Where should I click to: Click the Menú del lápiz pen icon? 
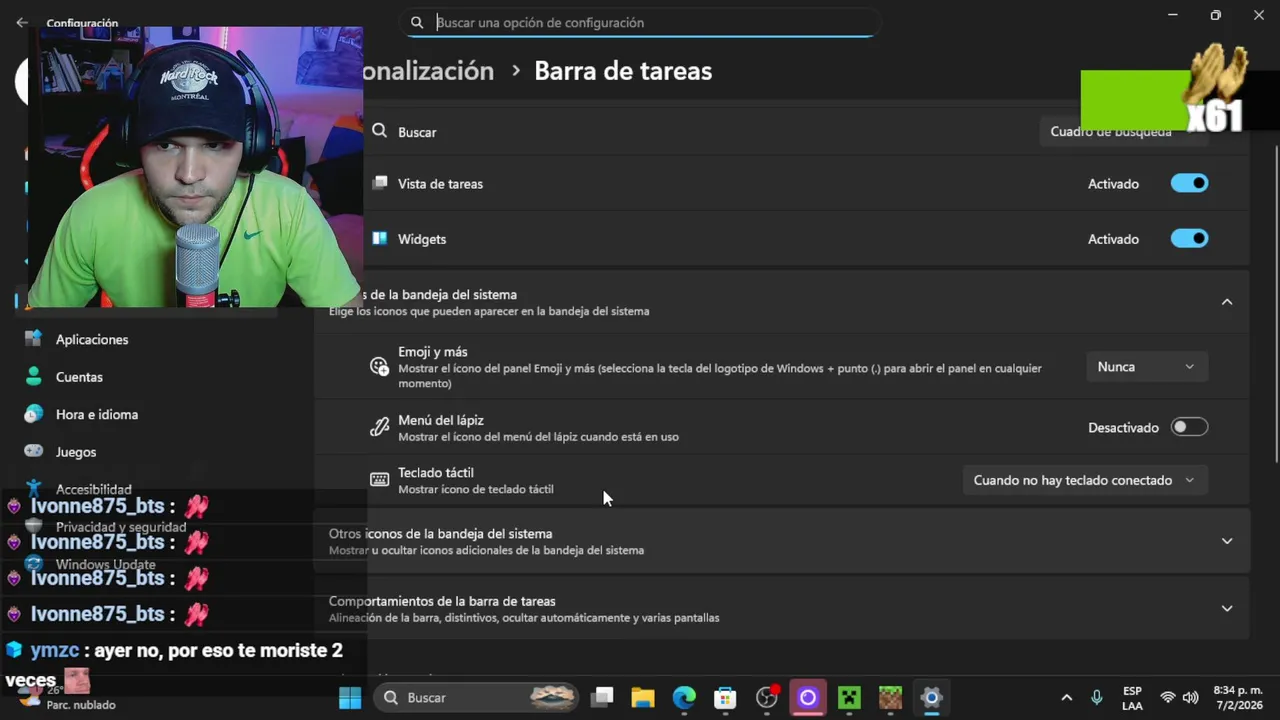pyautogui.click(x=379, y=427)
